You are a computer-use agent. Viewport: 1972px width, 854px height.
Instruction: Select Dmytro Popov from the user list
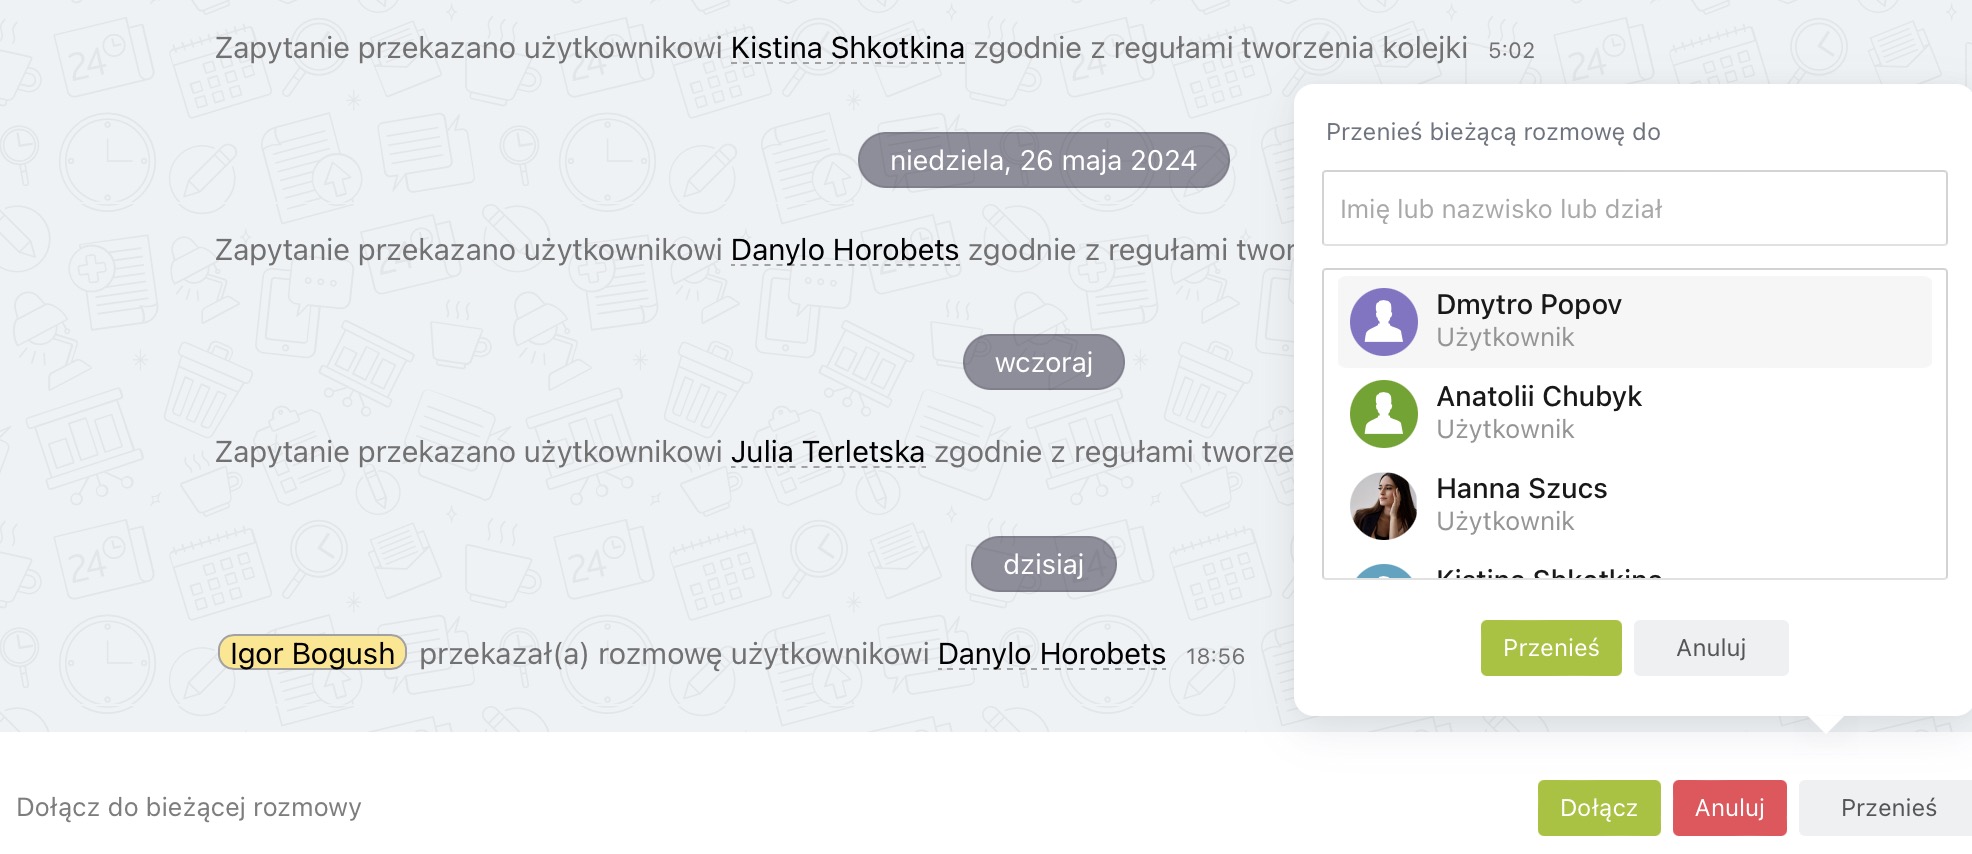coord(1635,322)
